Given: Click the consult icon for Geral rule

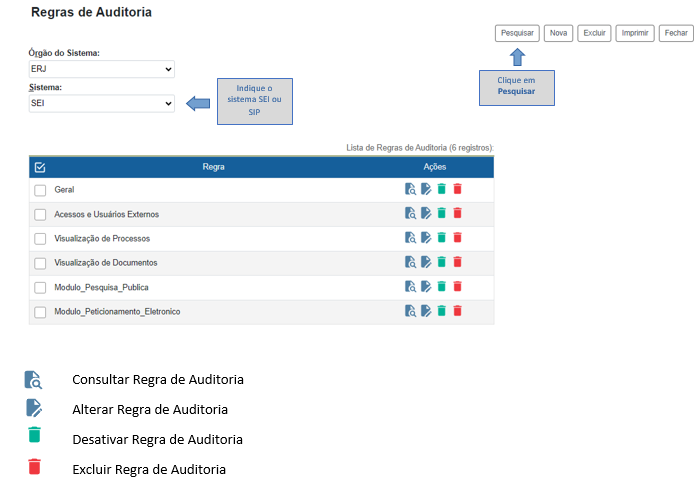Looking at the screenshot, I should (x=410, y=189).
